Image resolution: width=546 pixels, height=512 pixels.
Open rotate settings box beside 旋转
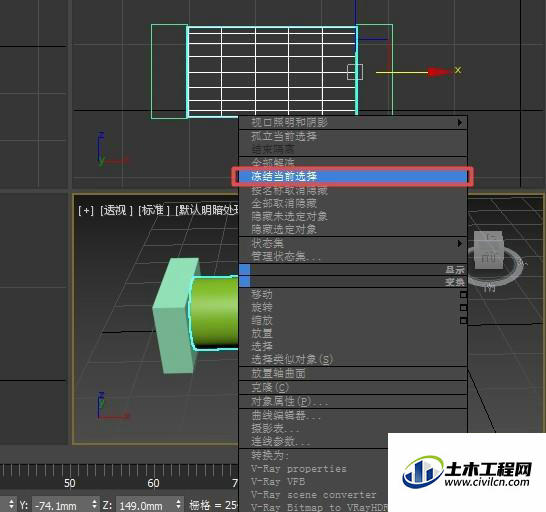click(x=463, y=308)
